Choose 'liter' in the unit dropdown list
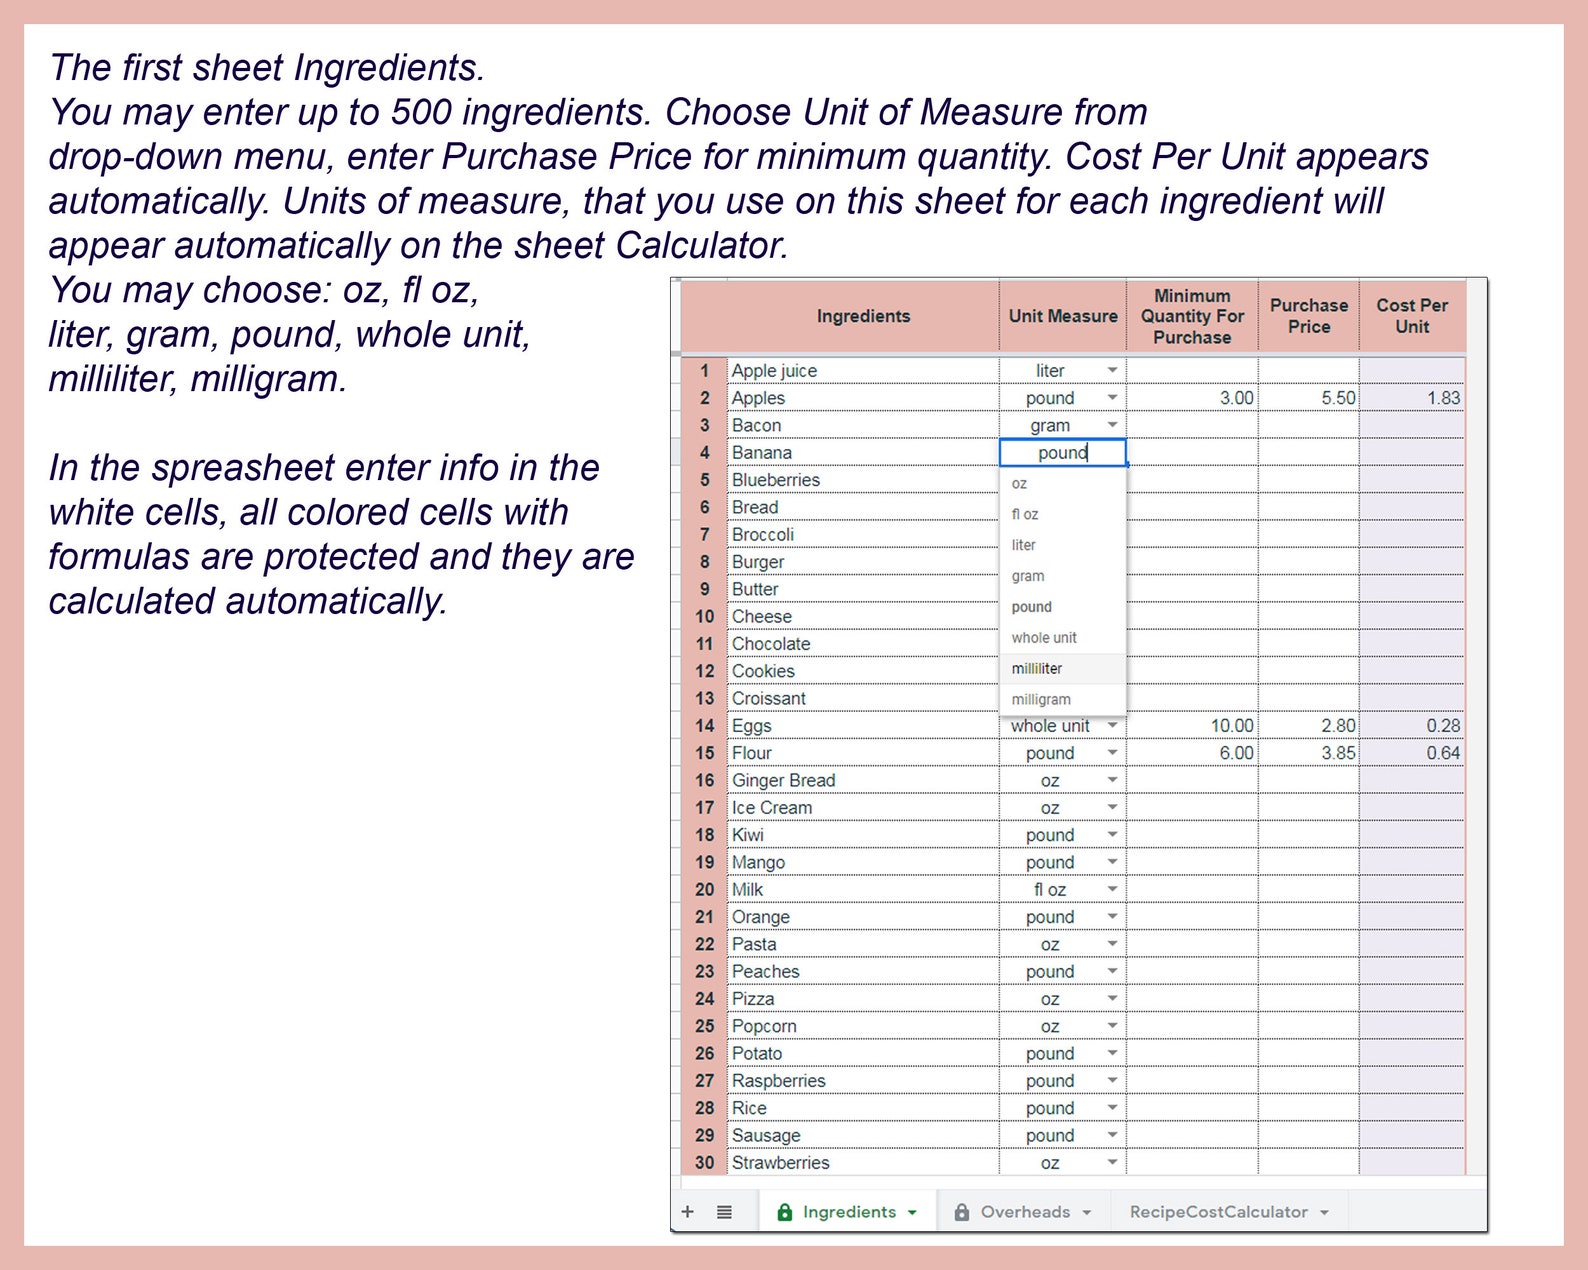 click(1063, 545)
